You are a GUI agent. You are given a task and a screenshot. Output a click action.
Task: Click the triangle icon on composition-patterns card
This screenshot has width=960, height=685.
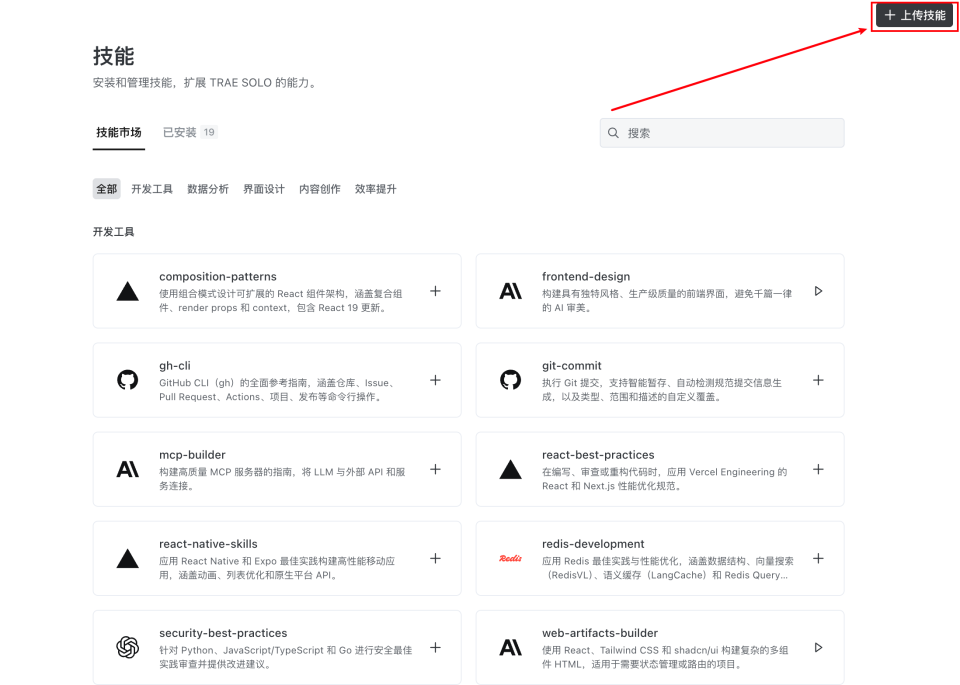coord(127,291)
